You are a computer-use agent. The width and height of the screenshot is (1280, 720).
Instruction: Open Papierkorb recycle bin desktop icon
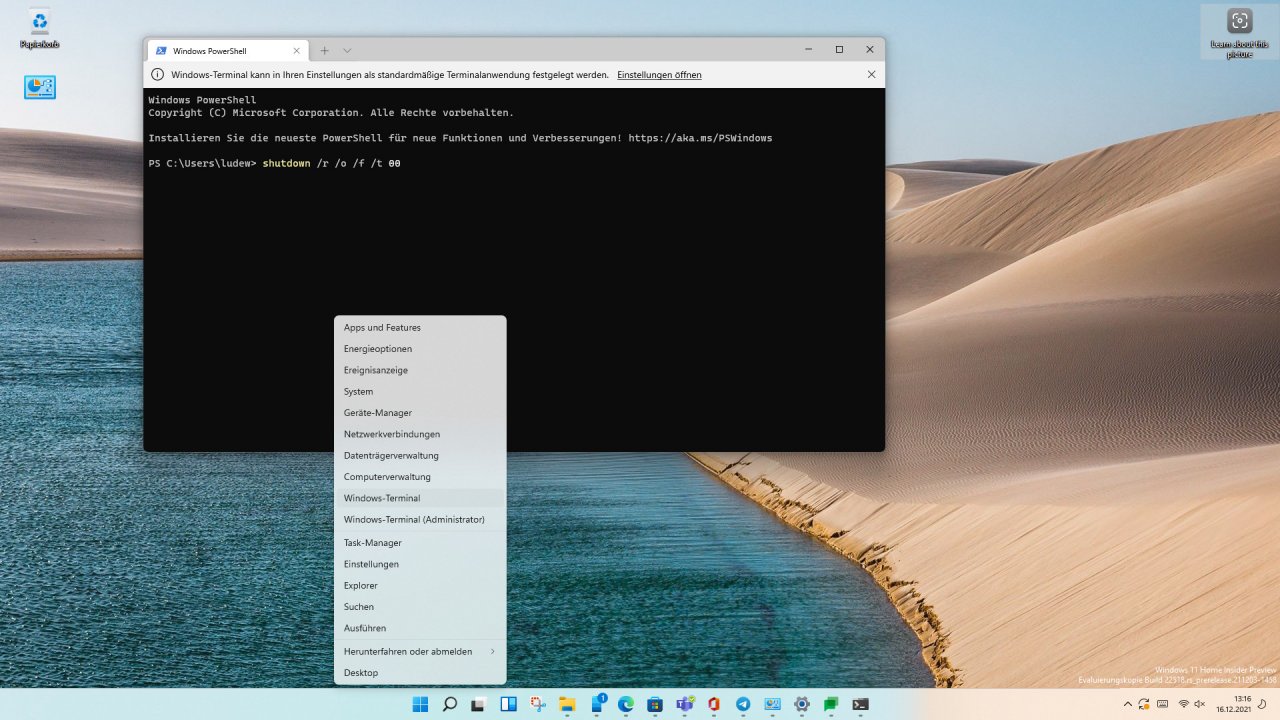39,29
